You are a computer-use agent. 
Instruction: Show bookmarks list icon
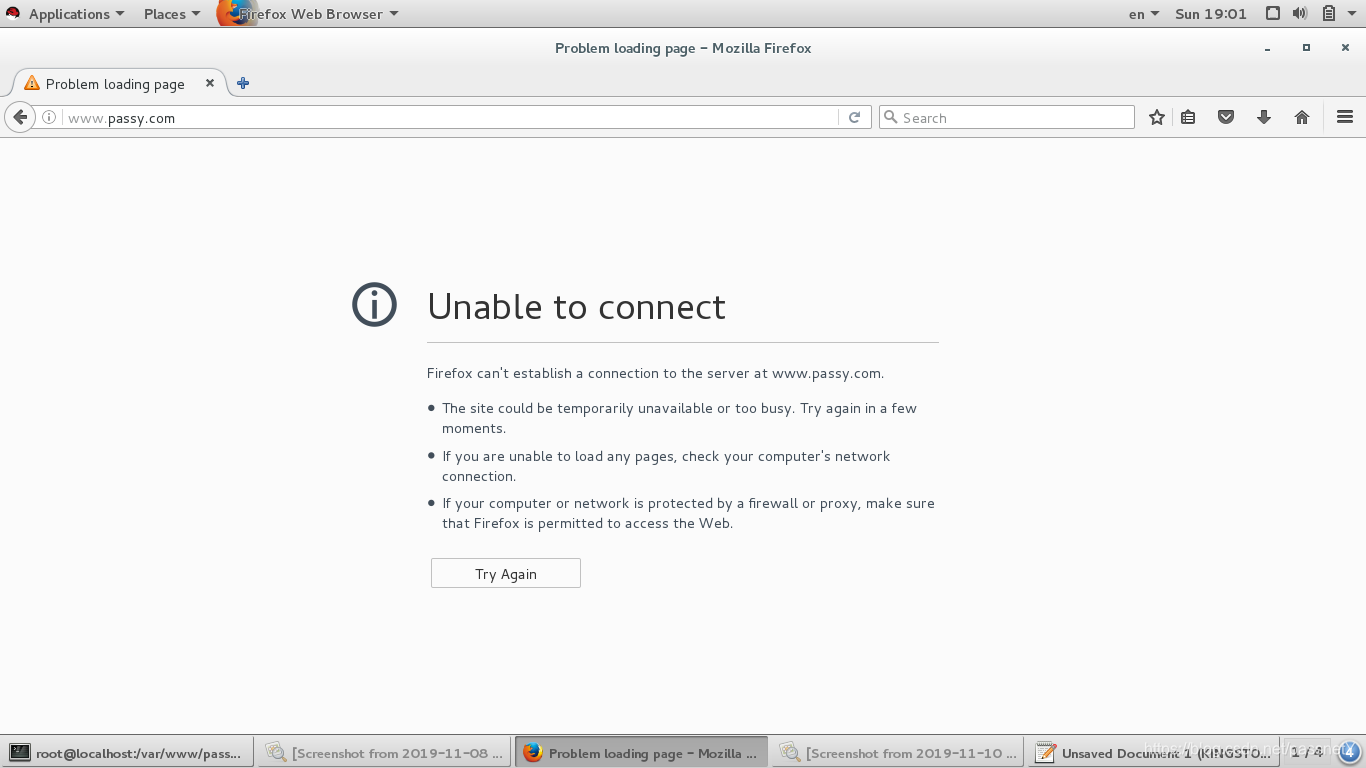click(x=1188, y=117)
